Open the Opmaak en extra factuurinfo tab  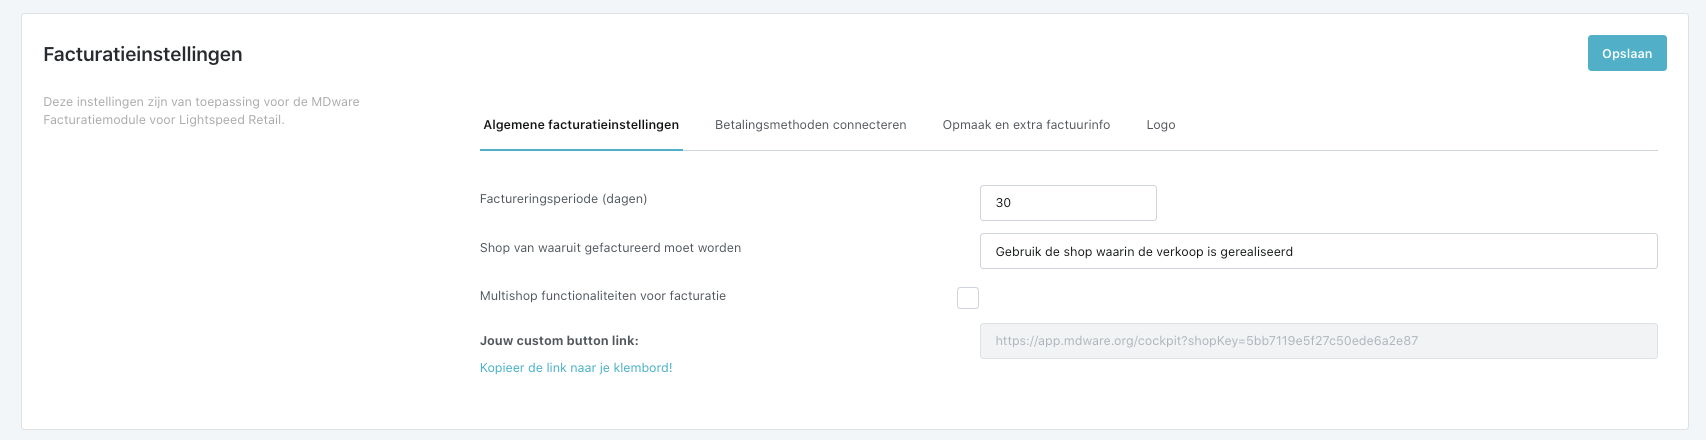(x=1026, y=125)
